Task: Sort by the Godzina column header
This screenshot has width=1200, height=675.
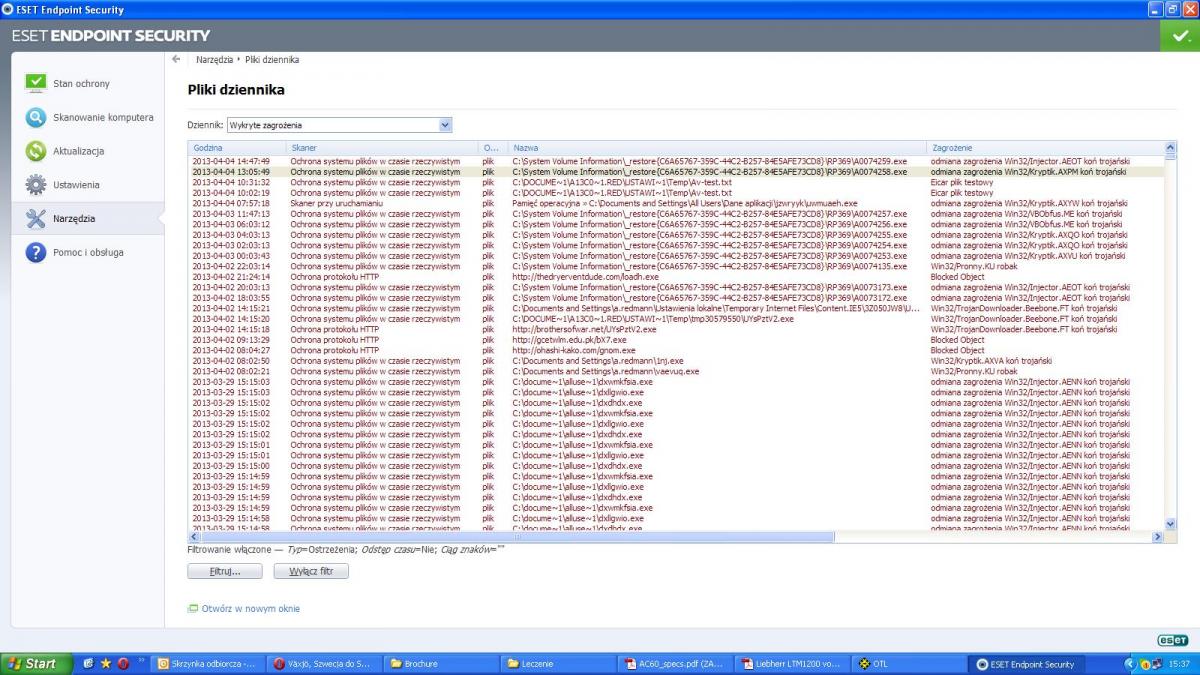Action: click(237, 148)
